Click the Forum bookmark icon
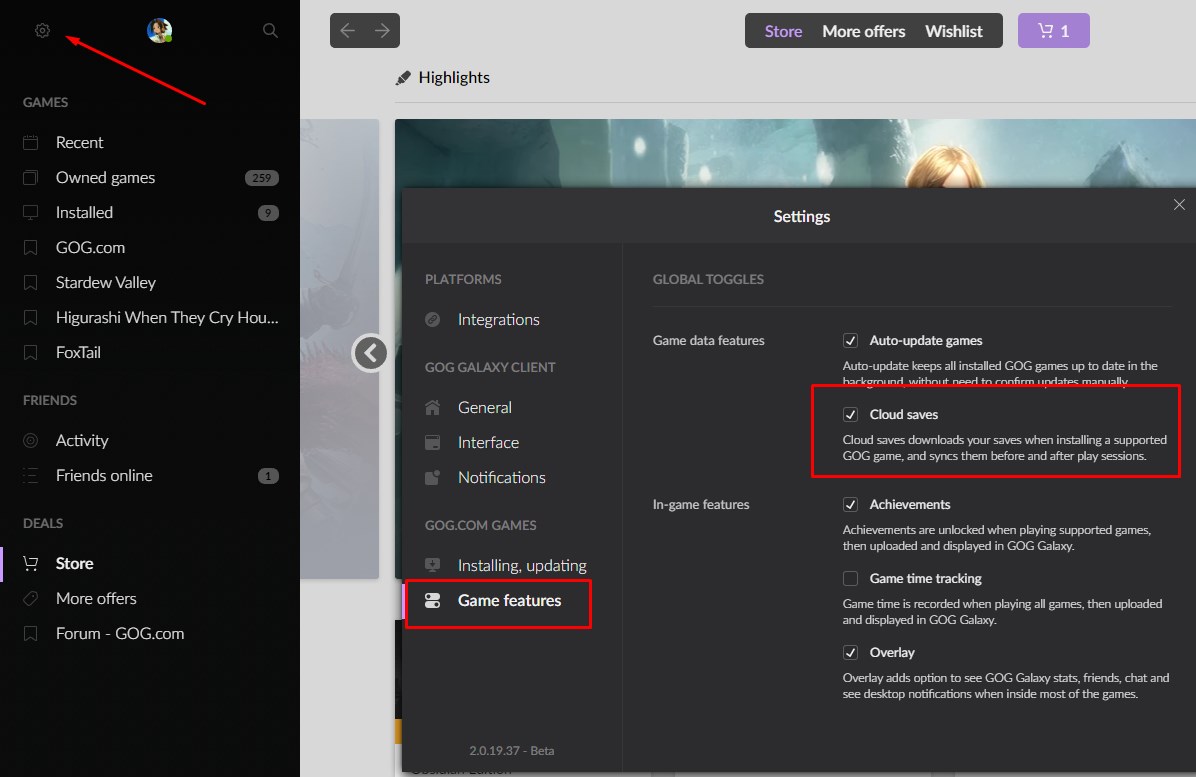The width and height of the screenshot is (1196, 777). coord(31,634)
